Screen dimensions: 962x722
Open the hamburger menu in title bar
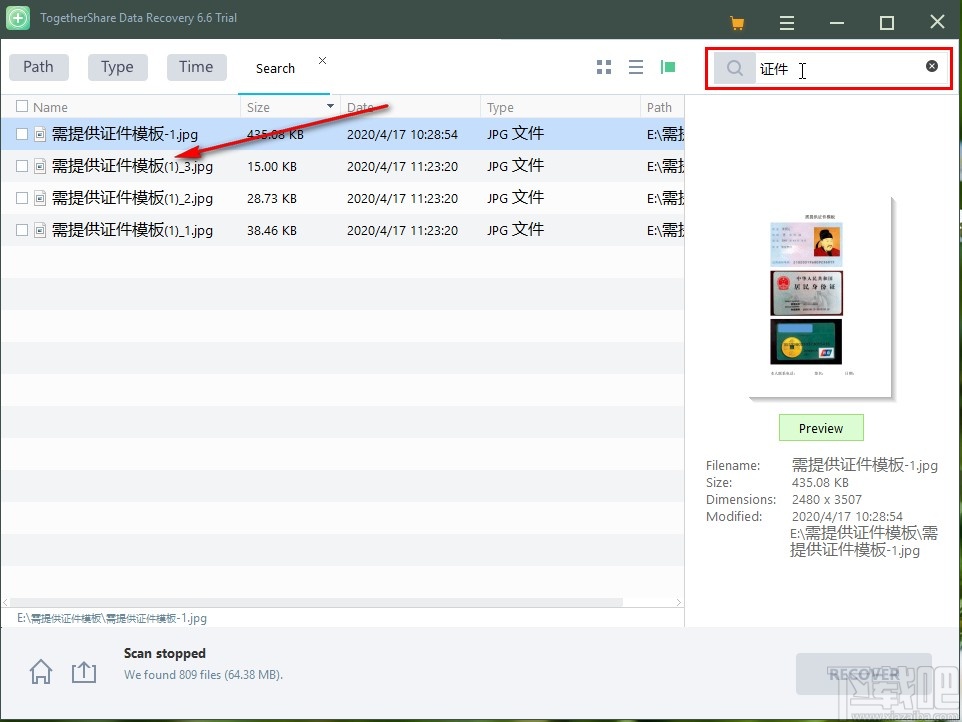[x=787, y=21]
